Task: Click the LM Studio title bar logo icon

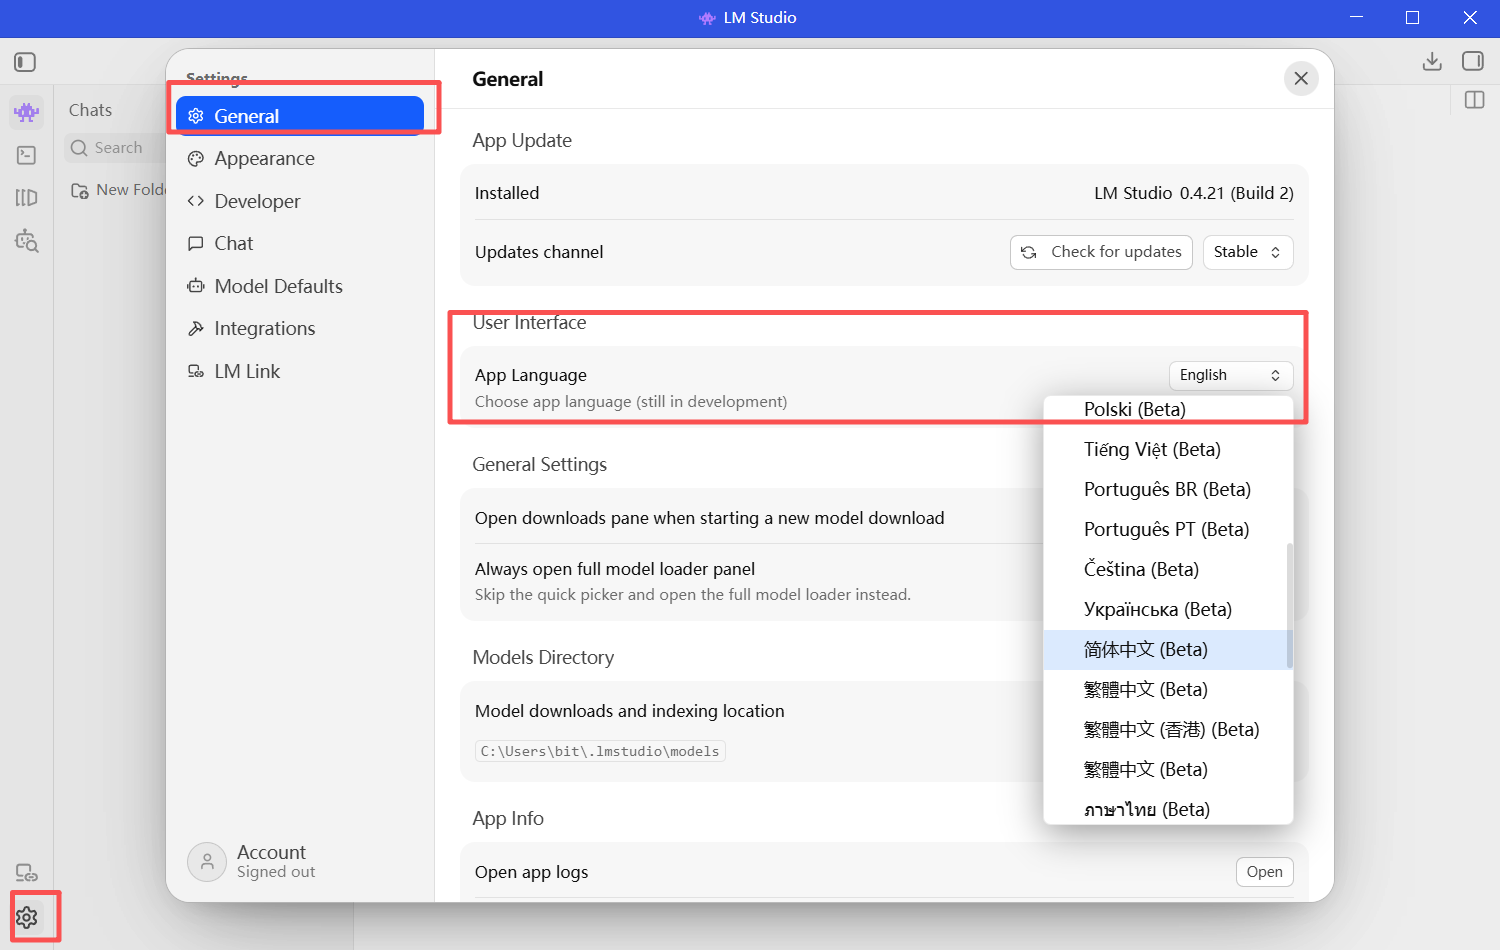Action: click(x=707, y=18)
